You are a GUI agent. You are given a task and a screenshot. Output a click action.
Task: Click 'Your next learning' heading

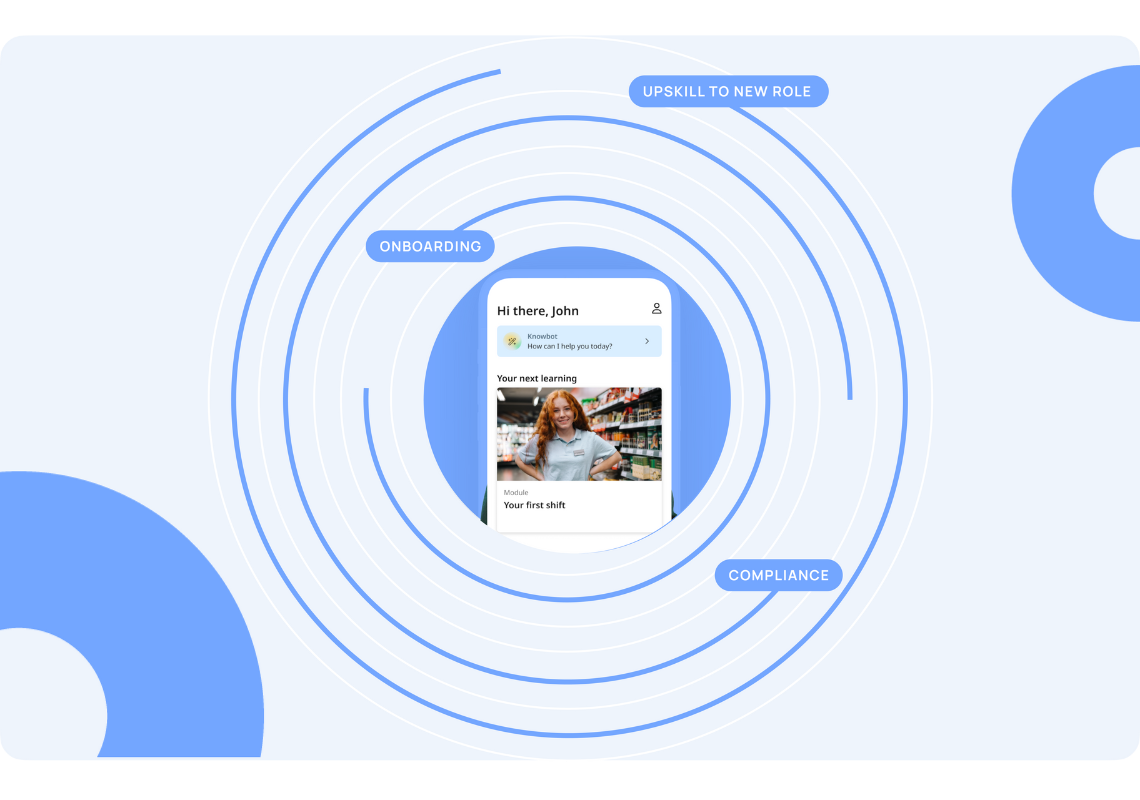point(537,378)
